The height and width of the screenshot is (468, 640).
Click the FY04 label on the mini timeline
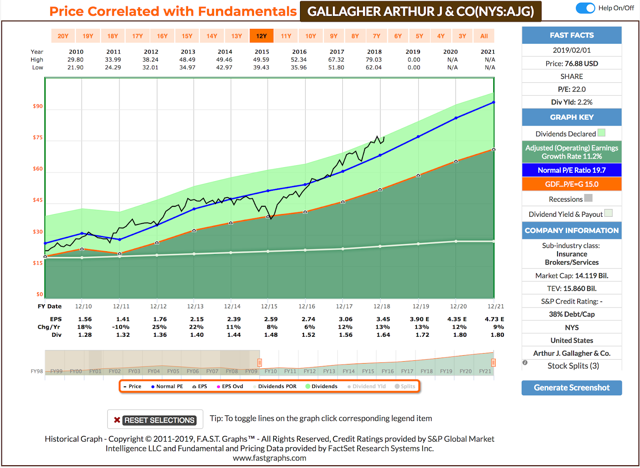pos(153,371)
